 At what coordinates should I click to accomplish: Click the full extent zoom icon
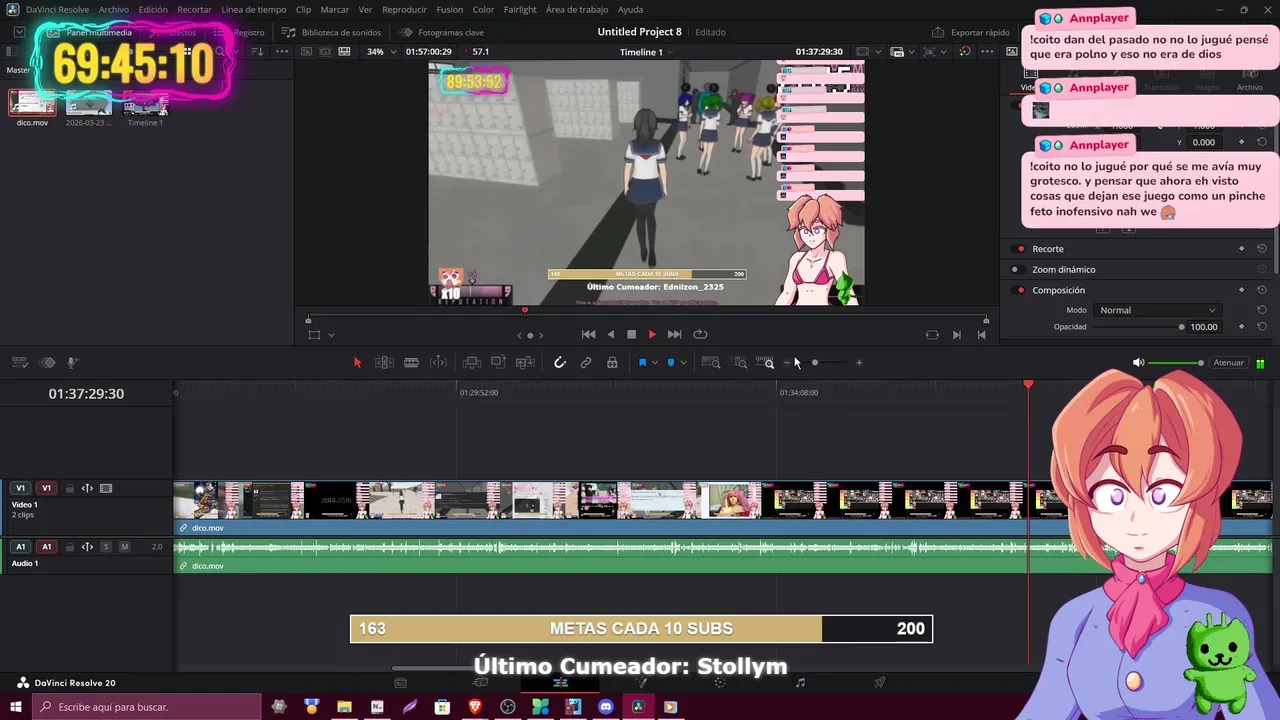pos(711,363)
